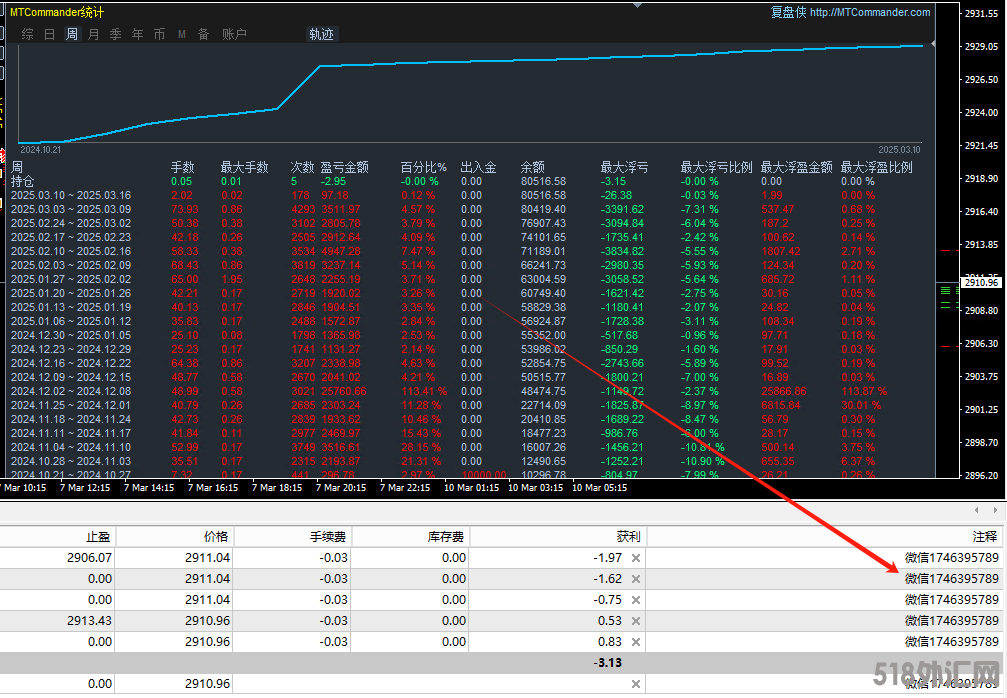
Task: Open the http://MTCommander.com link
Action: pyautogui.click(x=869, y=13)
